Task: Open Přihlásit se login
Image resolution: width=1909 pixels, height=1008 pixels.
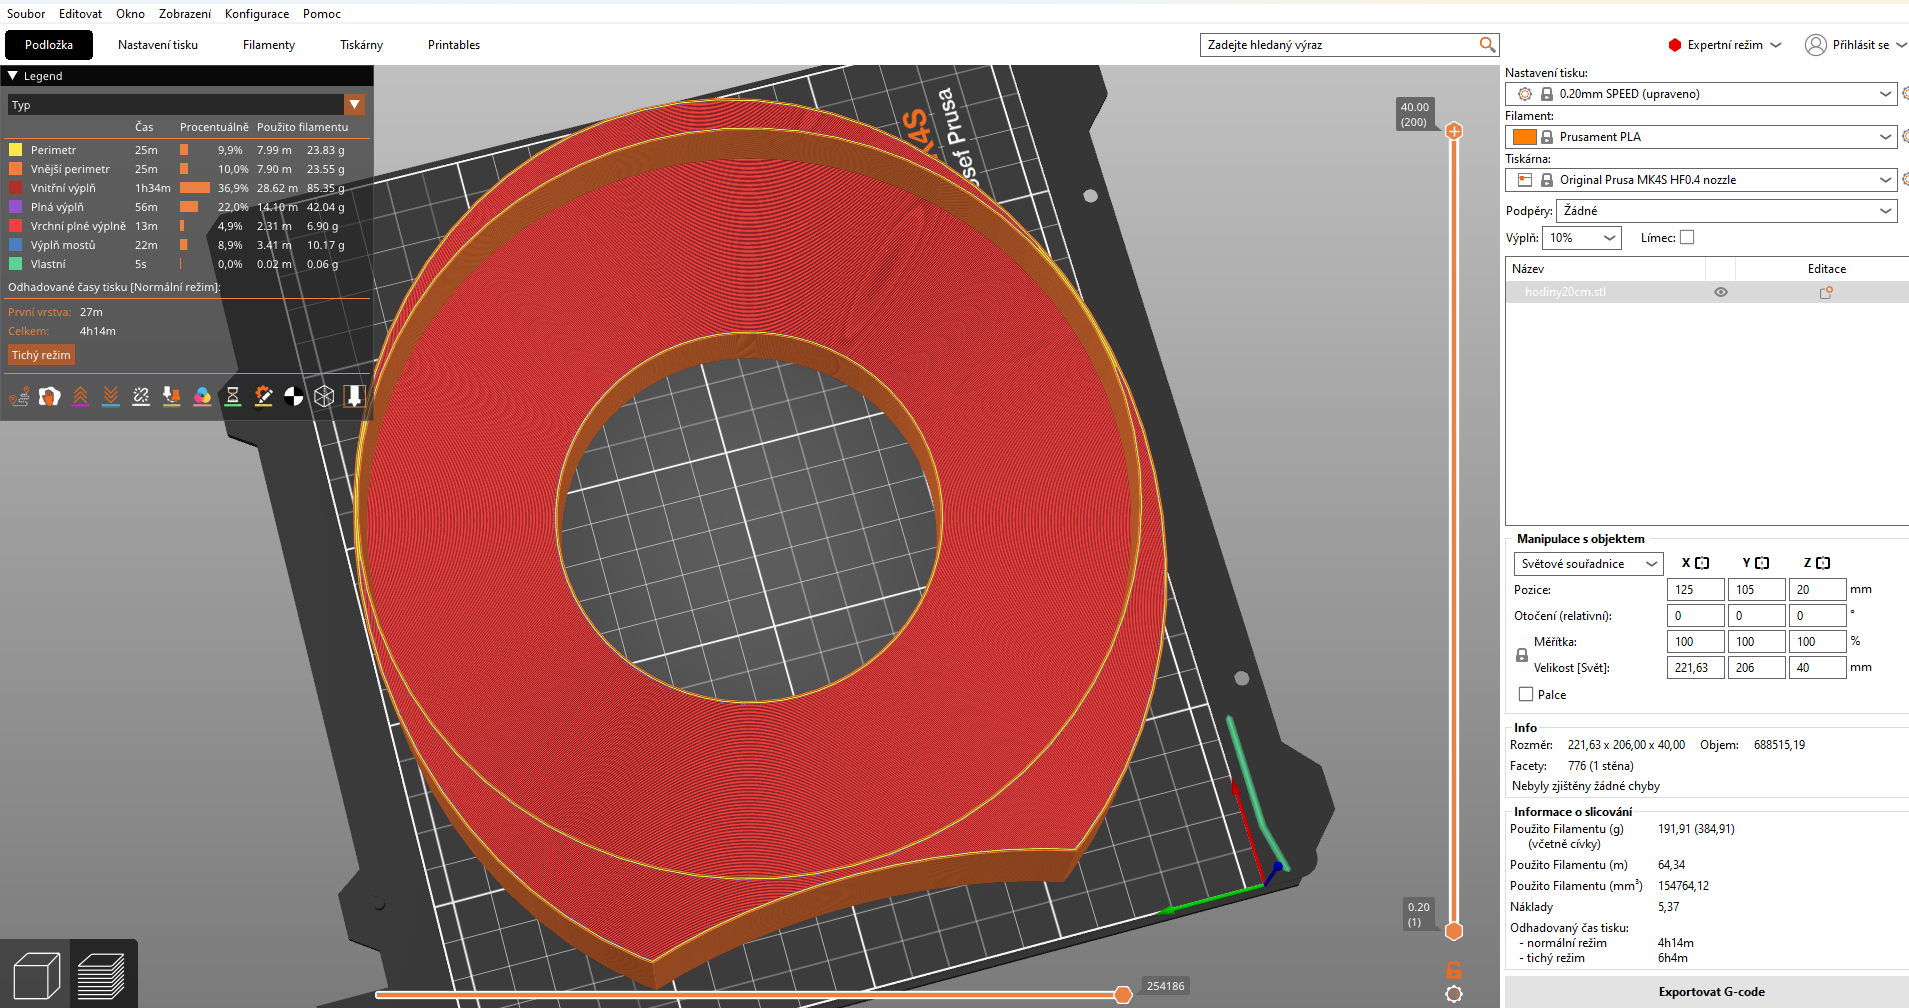Action: [1855, 45]
